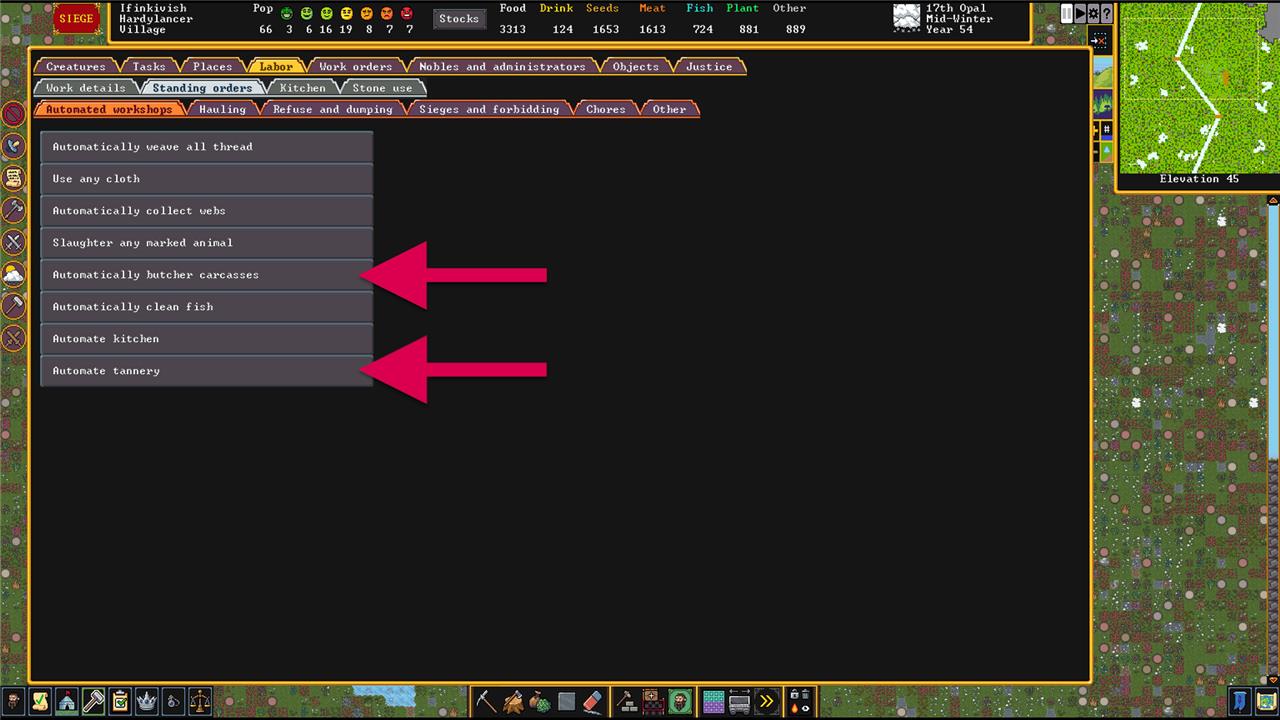
Task: Click the red cancel circle alert icon
Action: 13,115
